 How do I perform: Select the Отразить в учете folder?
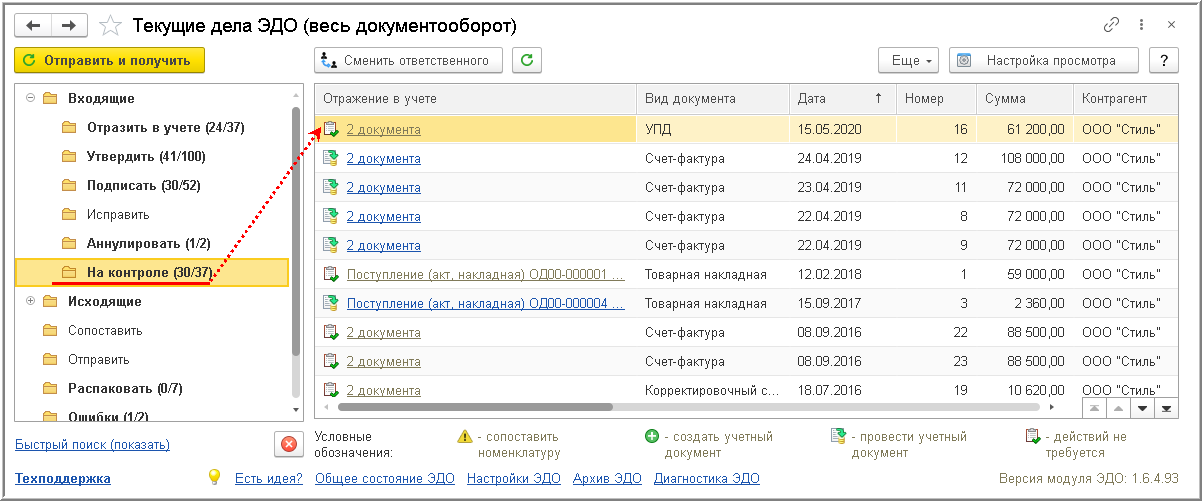tap(165, 128)
